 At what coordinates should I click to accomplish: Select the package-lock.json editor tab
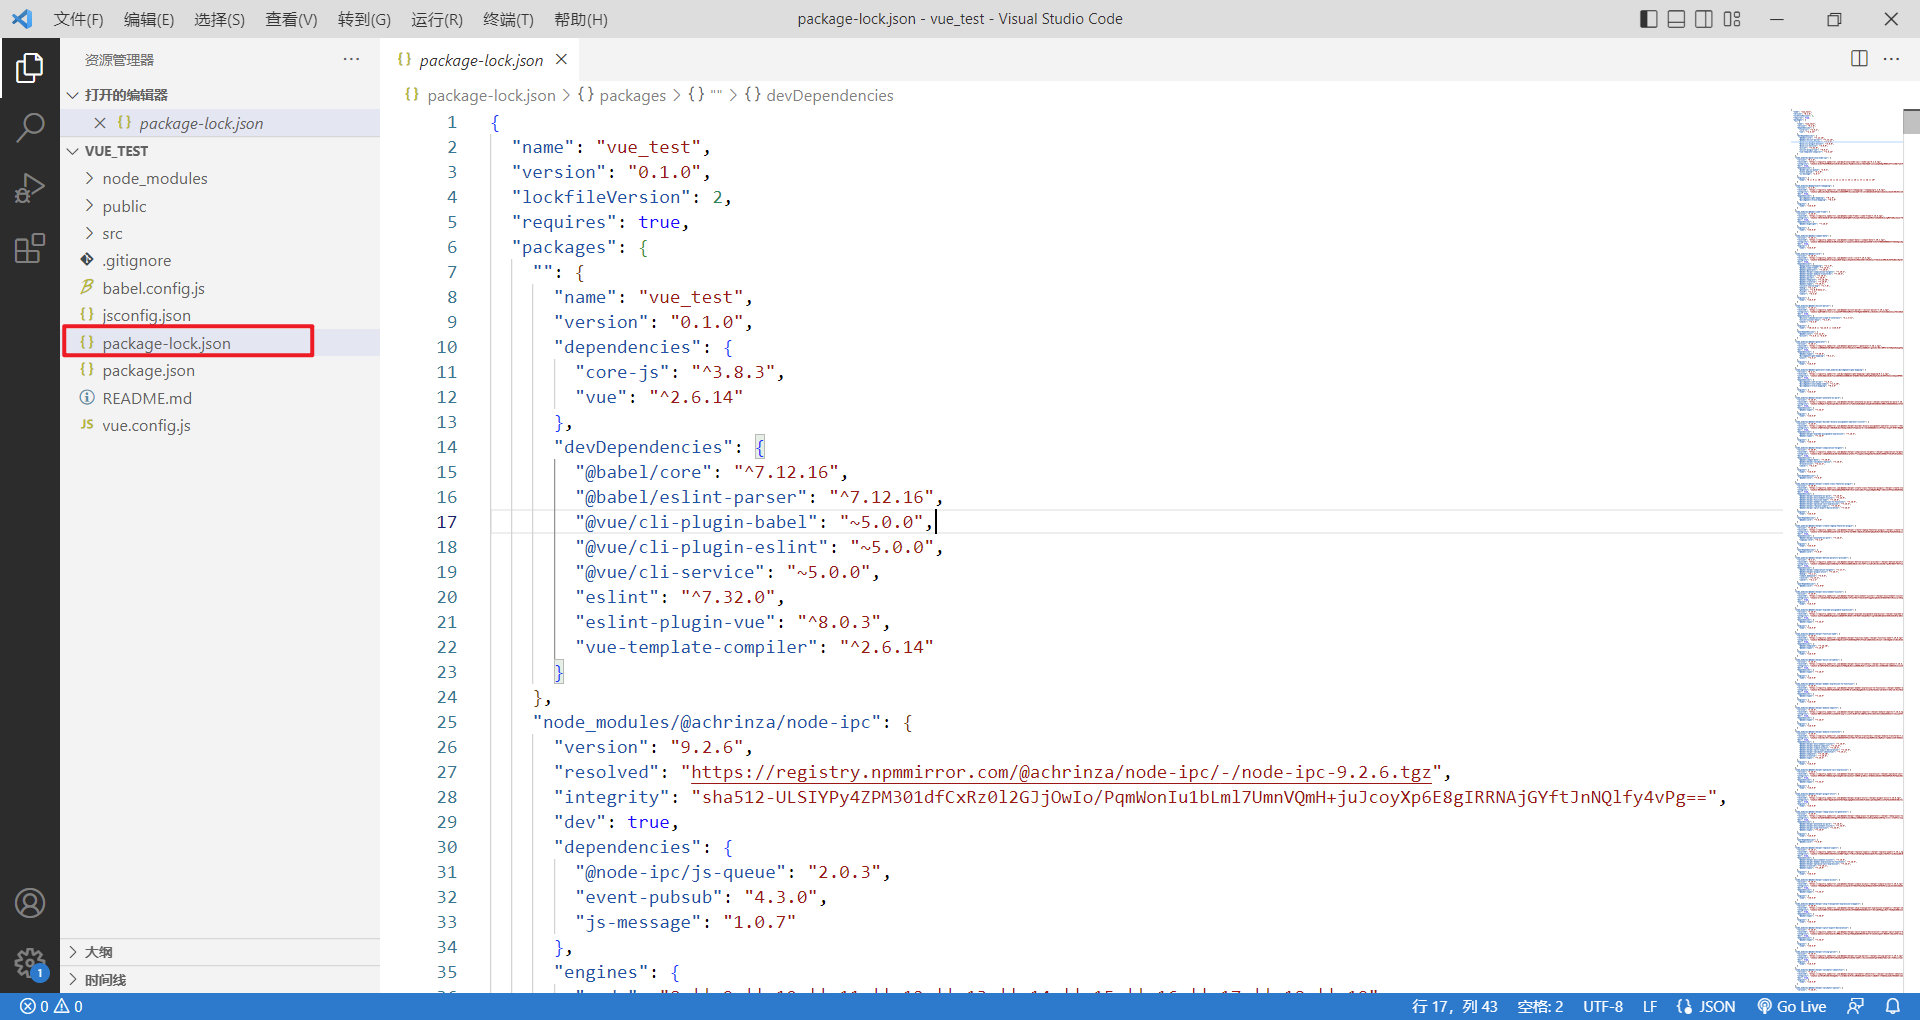[x=481, y=60]
